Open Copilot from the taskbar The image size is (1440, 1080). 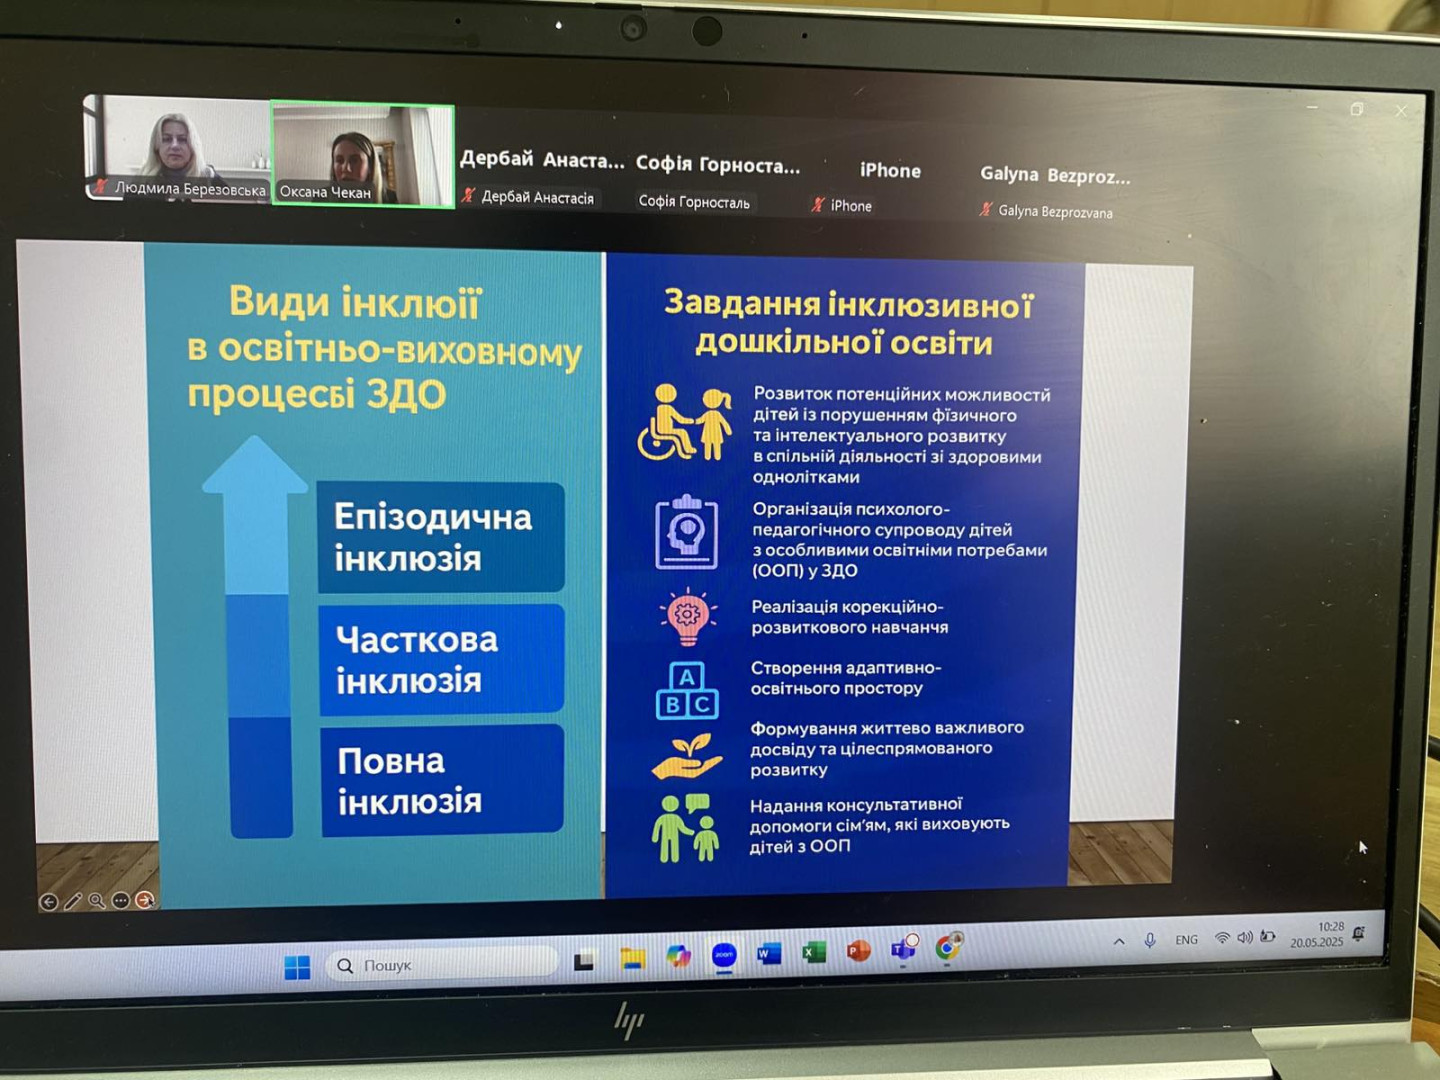679,956
